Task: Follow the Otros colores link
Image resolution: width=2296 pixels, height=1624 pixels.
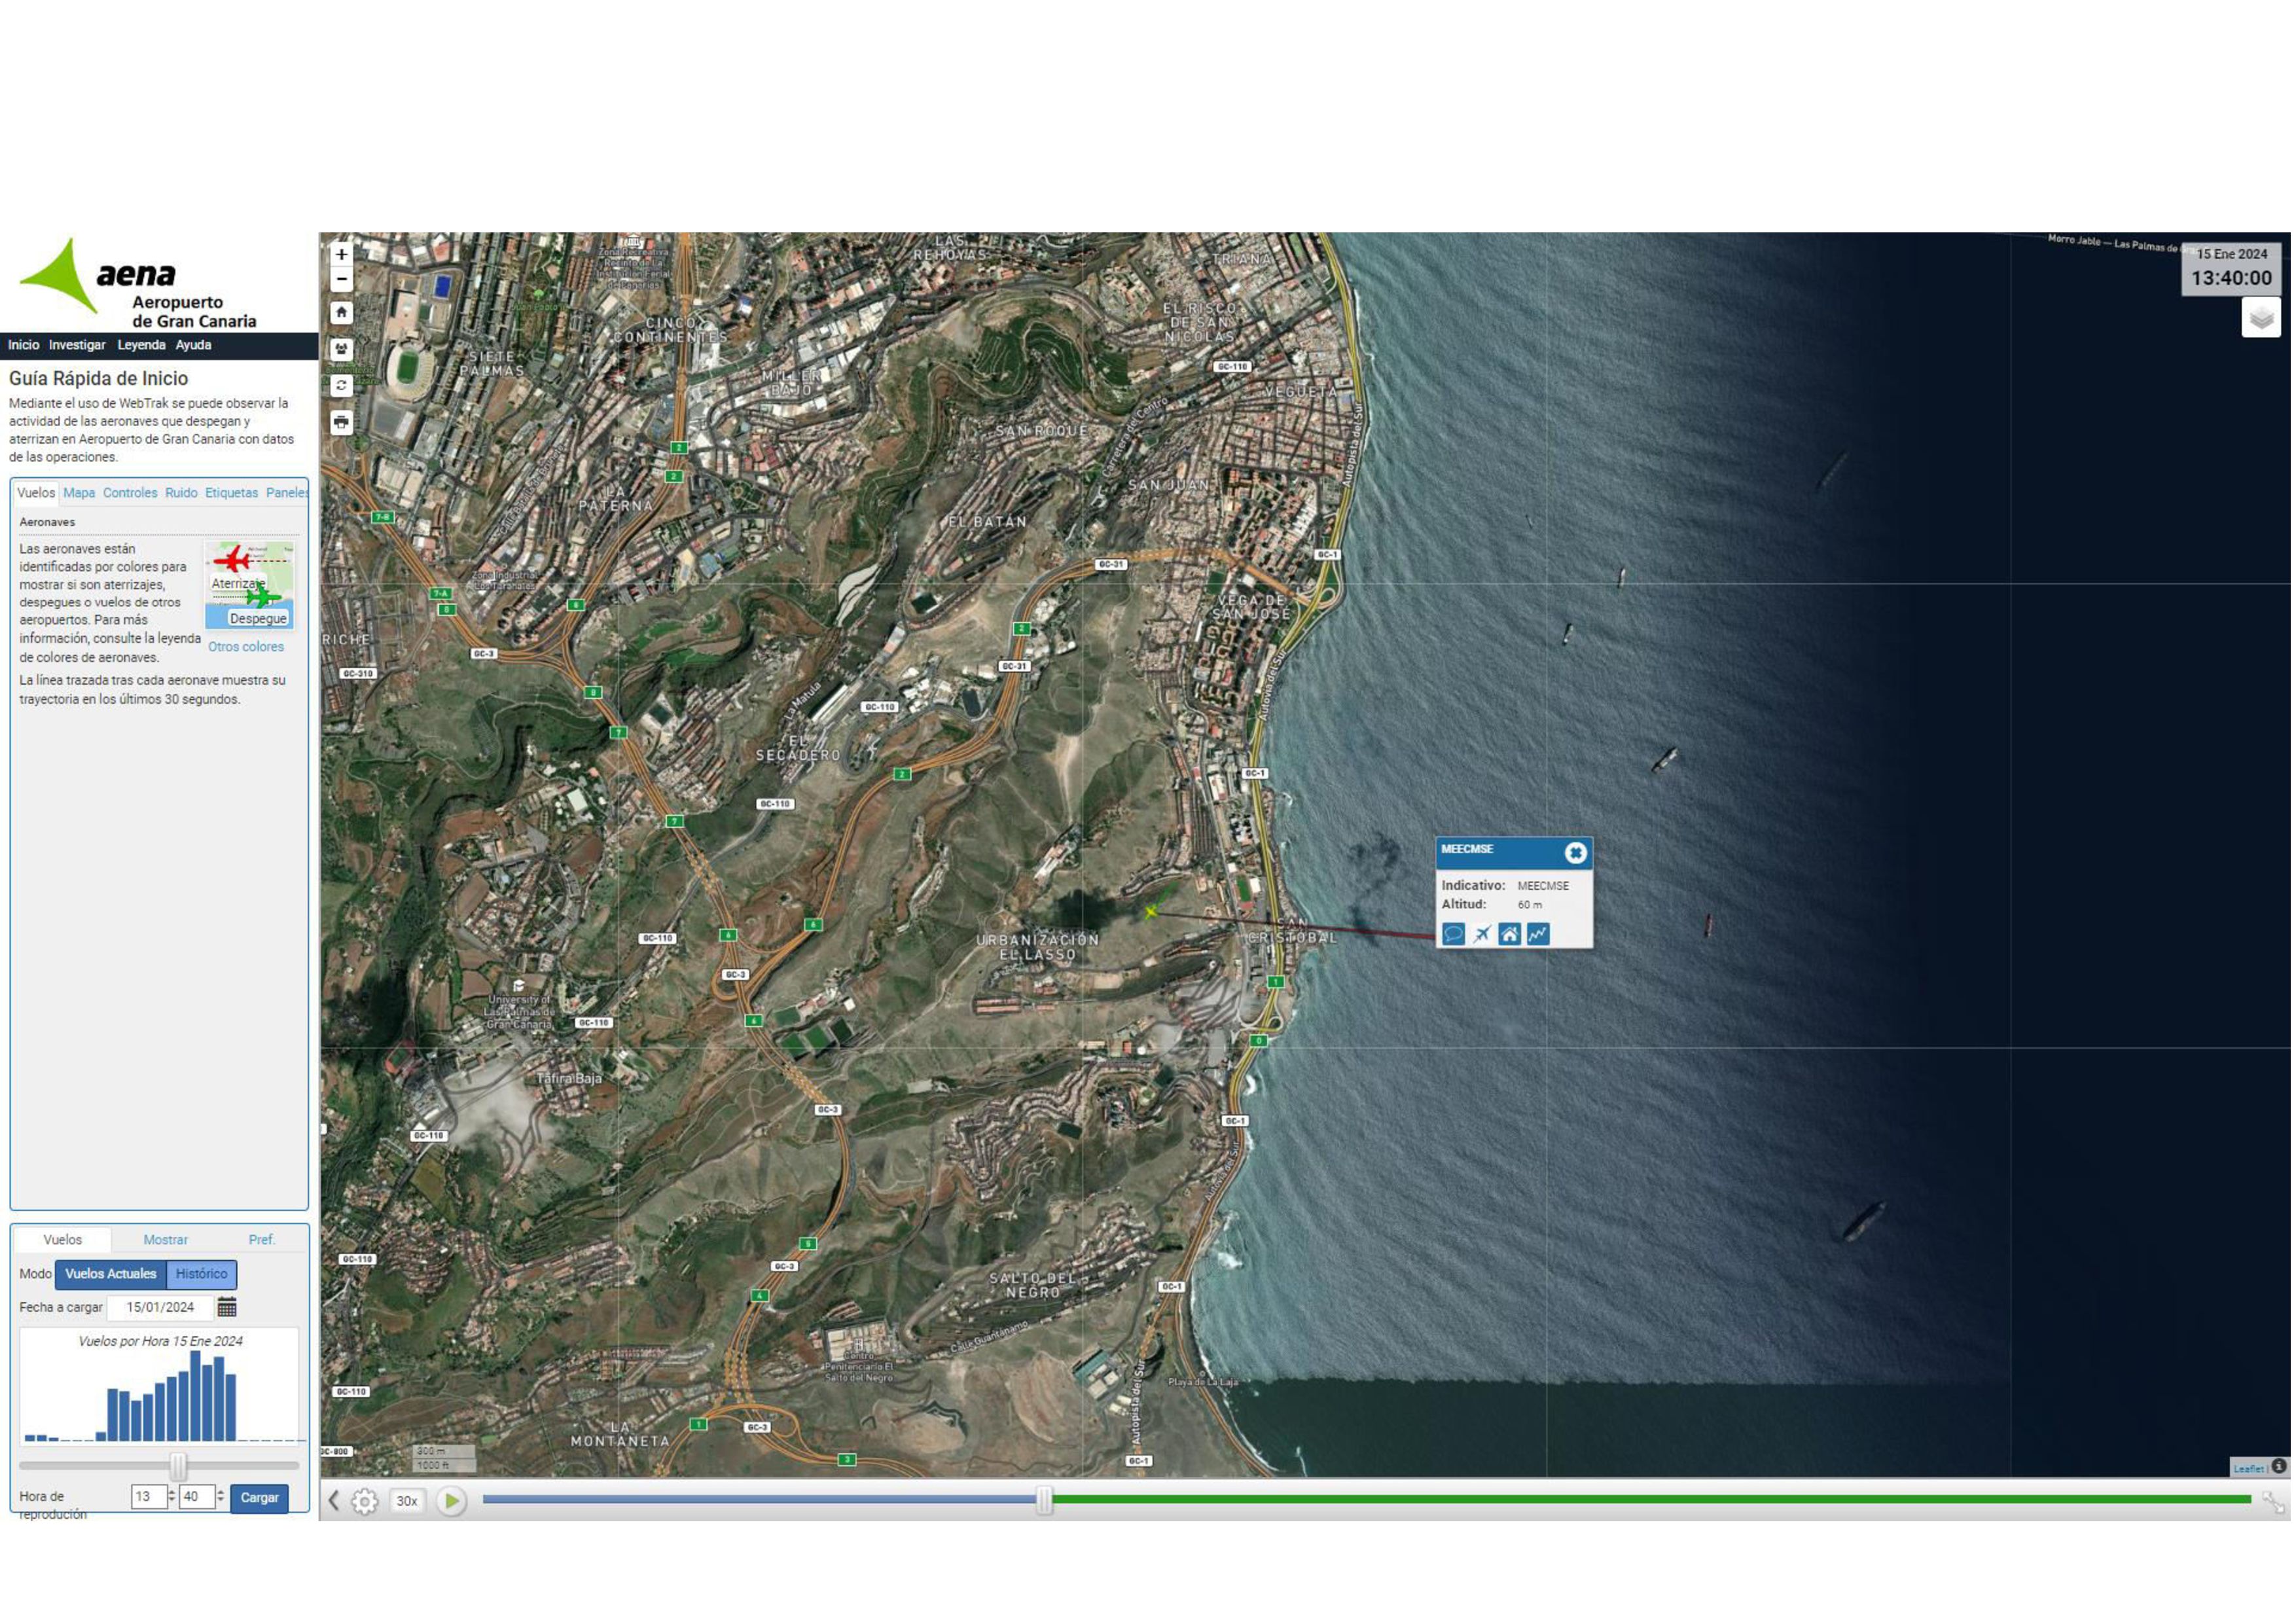Action: [246, 647]
